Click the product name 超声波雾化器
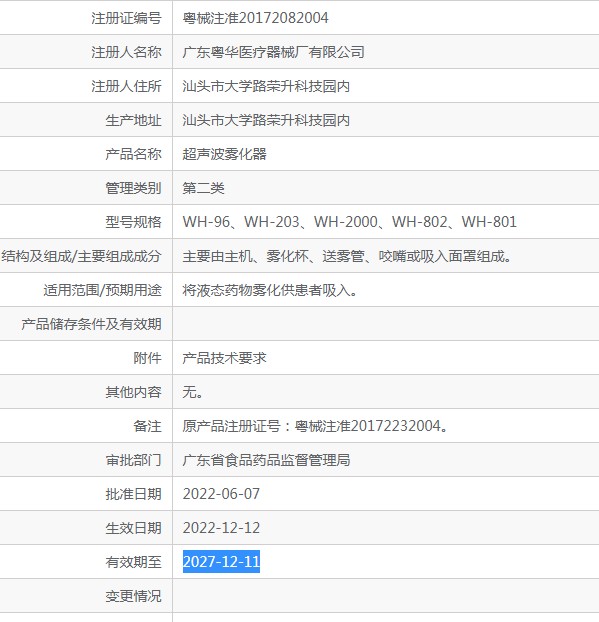This screenshot has width=599, height=622. click(225, 154)
